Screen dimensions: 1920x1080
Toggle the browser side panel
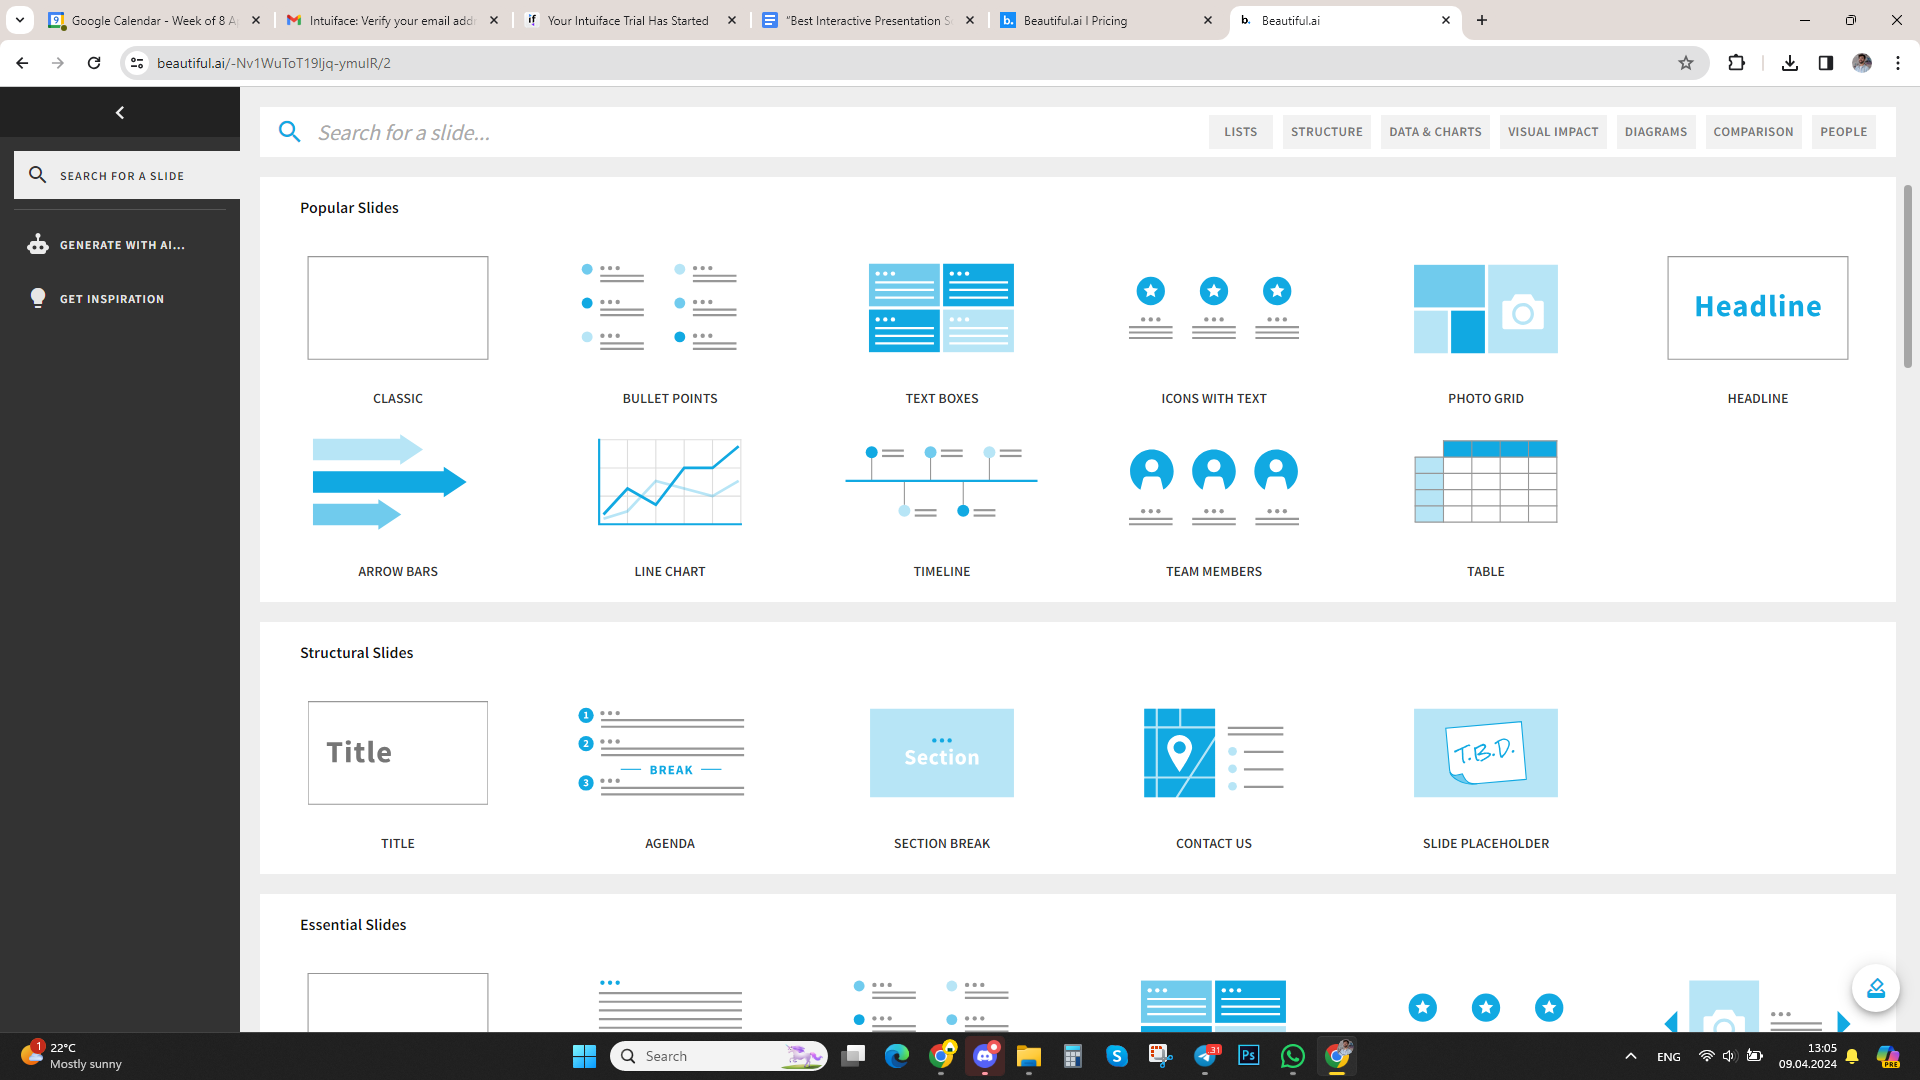point(1825,63)
